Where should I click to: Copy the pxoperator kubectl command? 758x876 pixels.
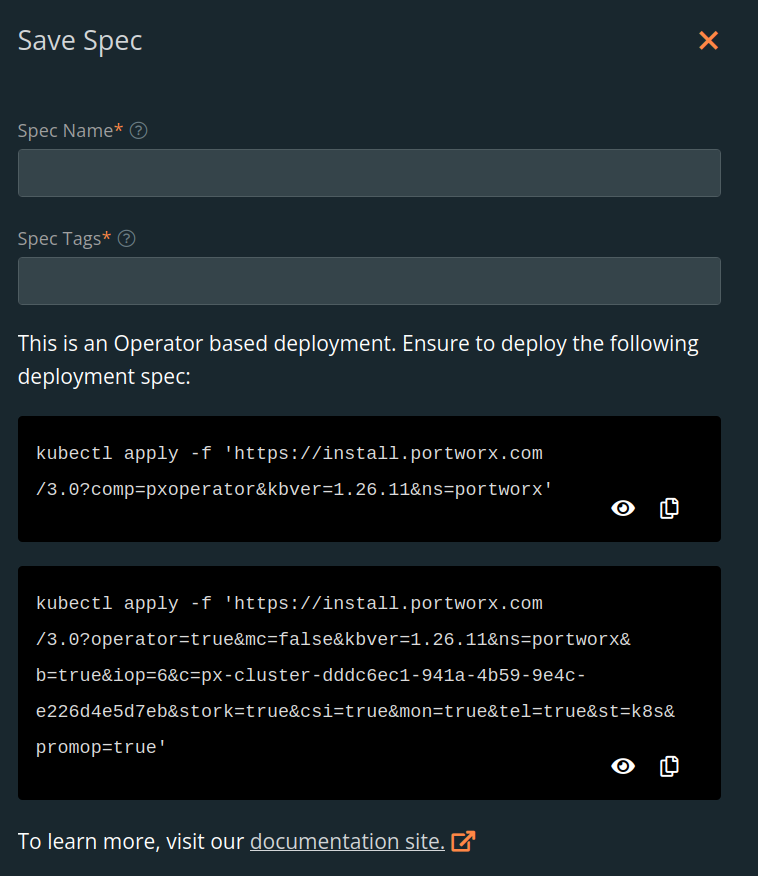click(x=669, y=508)
